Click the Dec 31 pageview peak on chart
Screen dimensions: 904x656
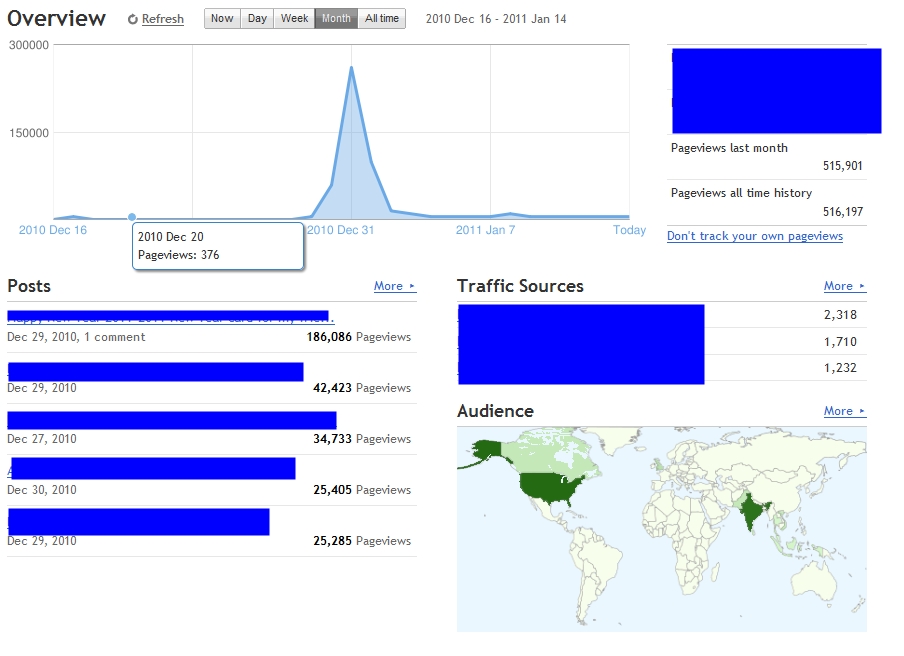click(351, 68)
